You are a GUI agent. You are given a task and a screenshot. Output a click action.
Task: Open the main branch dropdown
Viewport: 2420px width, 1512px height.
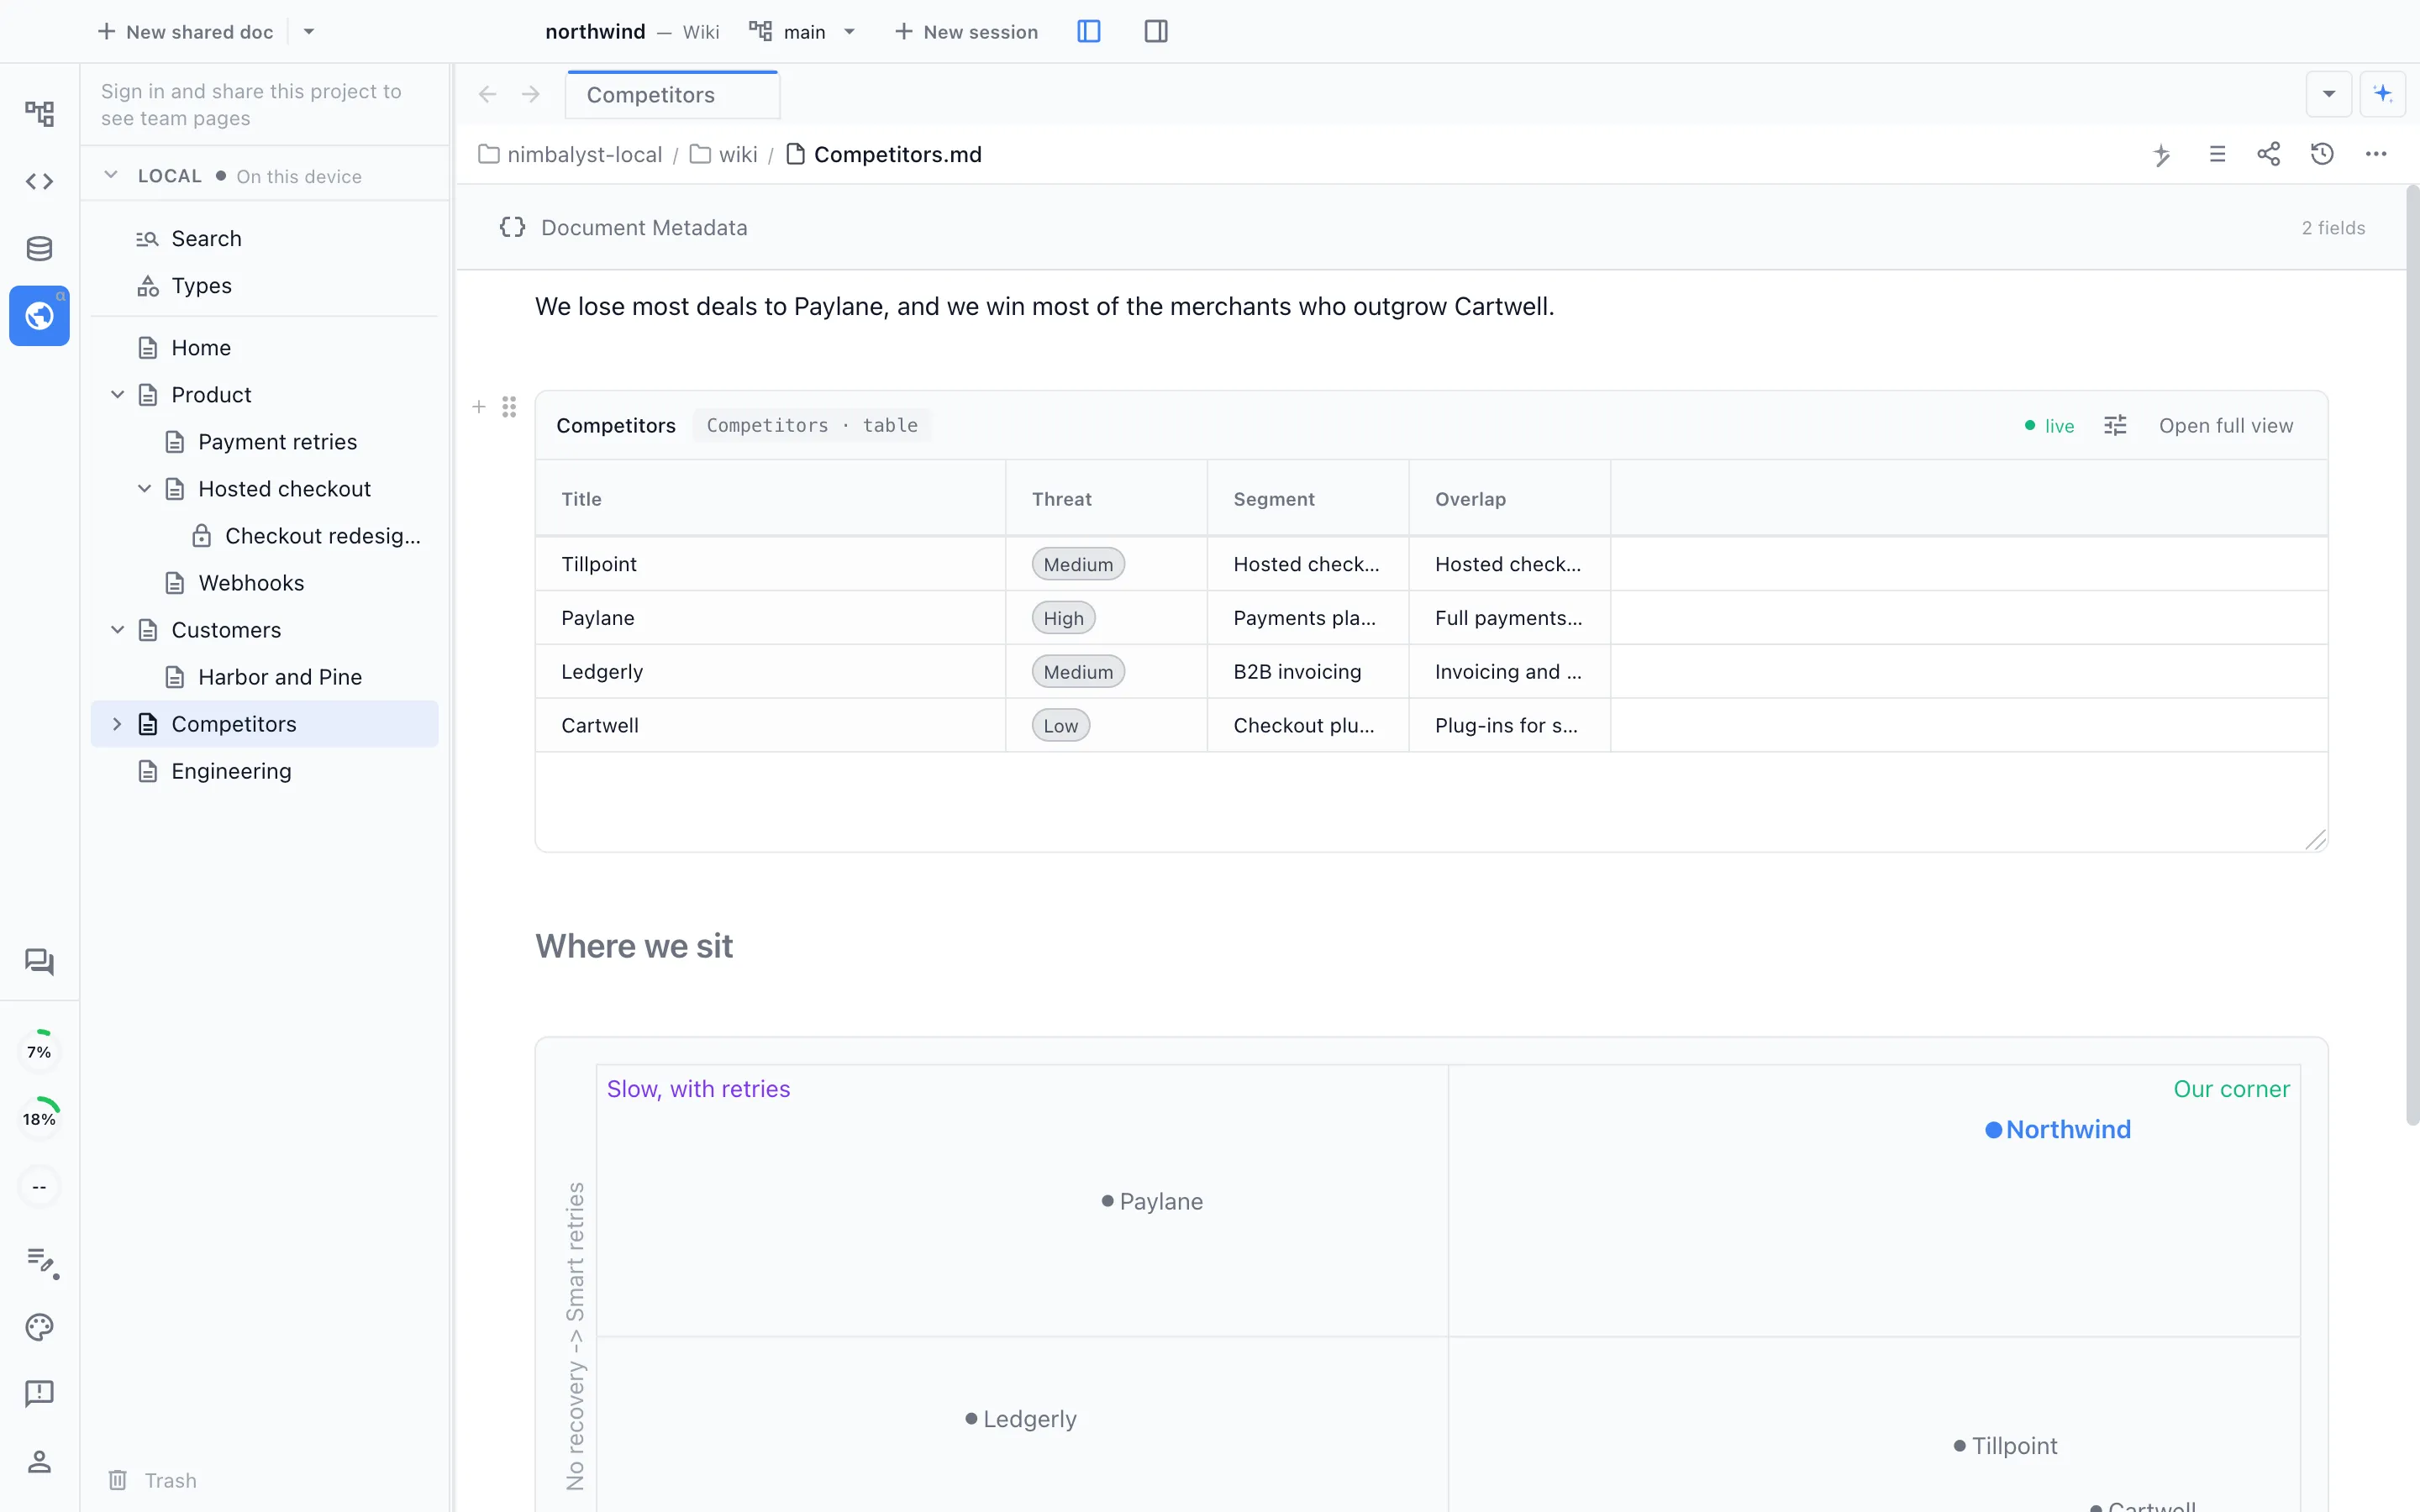point(802,32)
